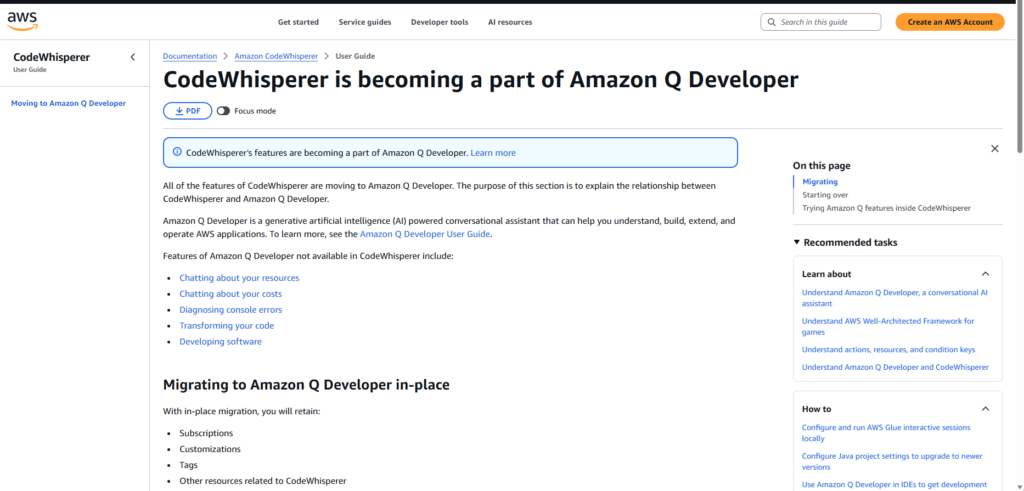Collapse the Recommended tasks section
Viewport: 1024px width, 491px height.
tap(797, 242)
